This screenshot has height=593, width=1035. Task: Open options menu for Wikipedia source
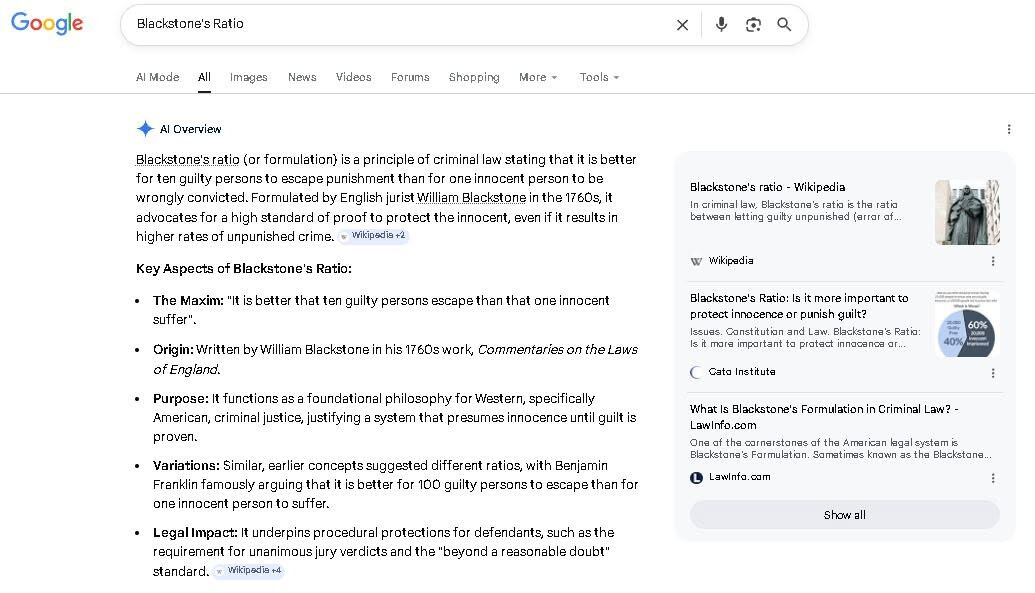[993, 262]
